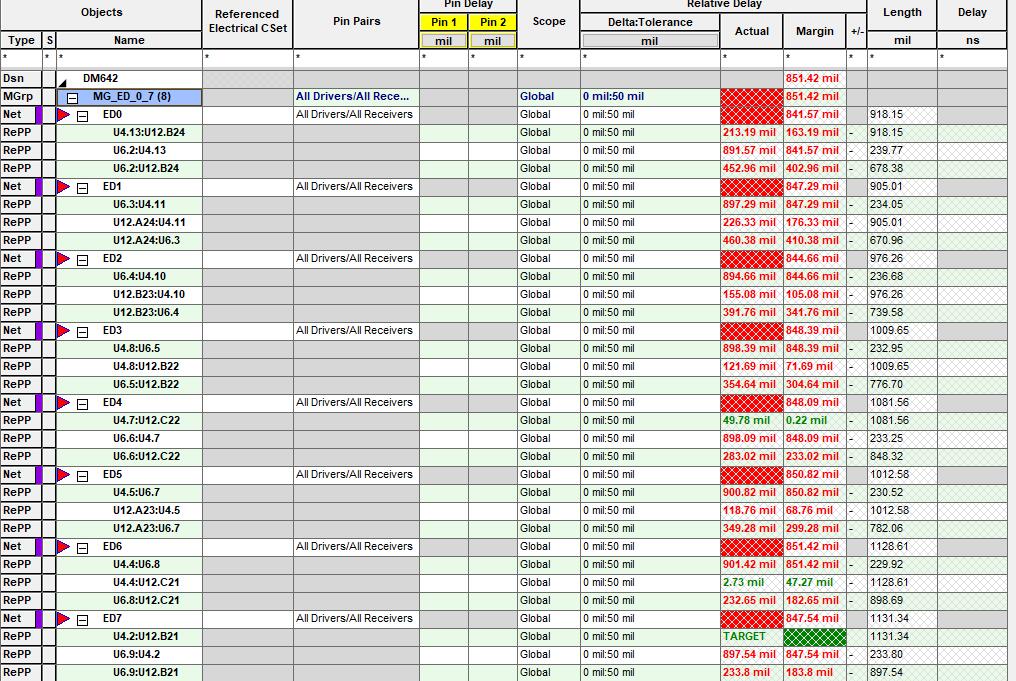Collapse the DM642 design triangle
1016x681 pixels.
pyautogui.click(x=63, y=82)
